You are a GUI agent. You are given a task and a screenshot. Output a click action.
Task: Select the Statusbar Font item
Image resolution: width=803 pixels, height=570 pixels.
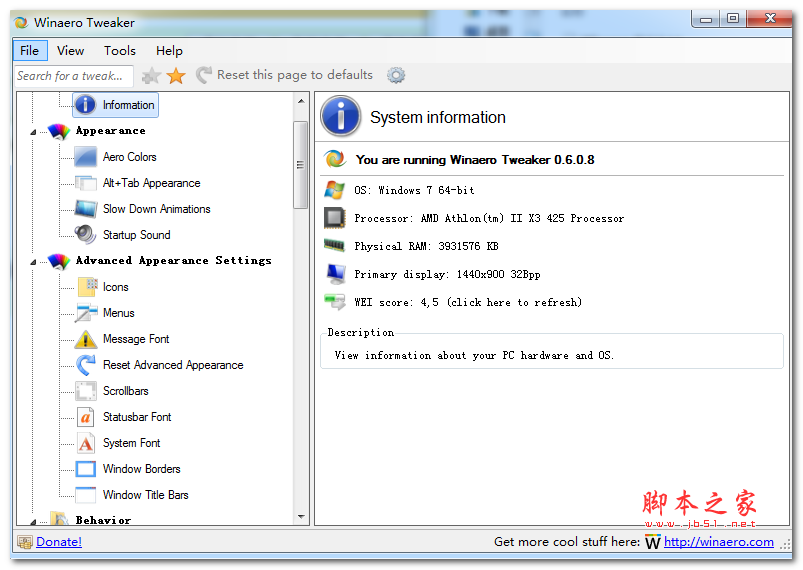coord(137,417)
